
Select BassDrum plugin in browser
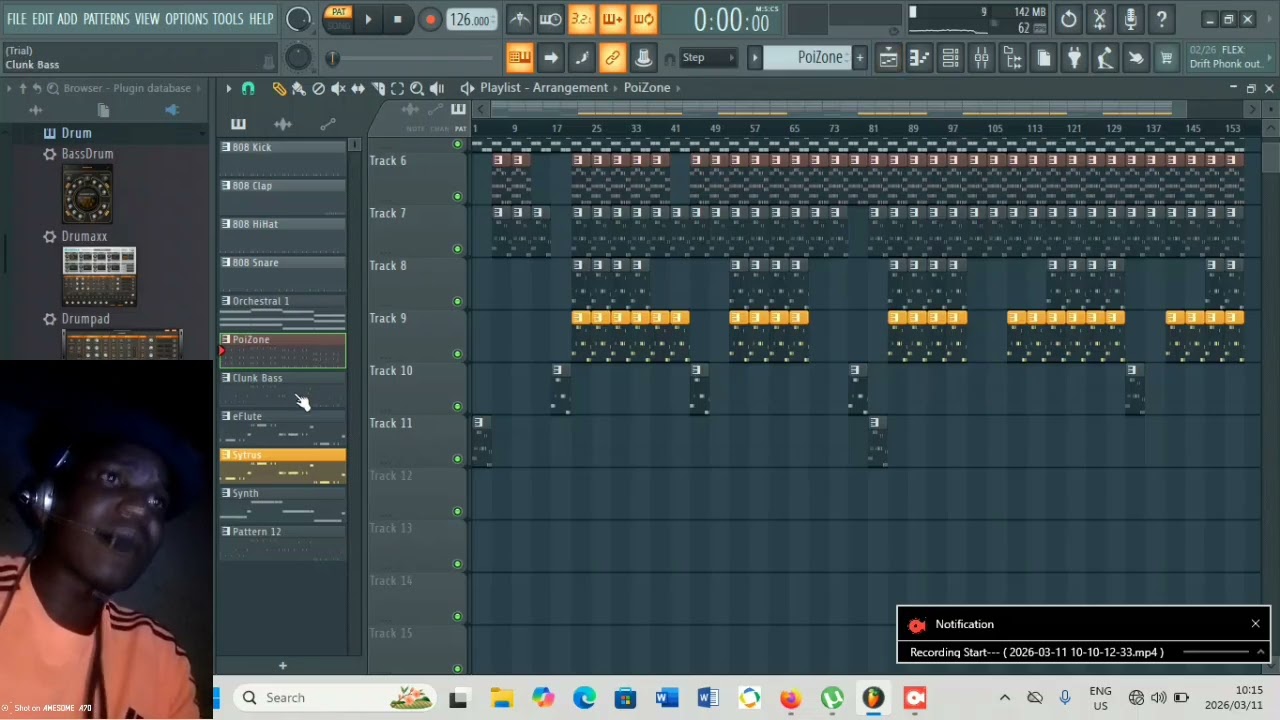tap(87, 154)
